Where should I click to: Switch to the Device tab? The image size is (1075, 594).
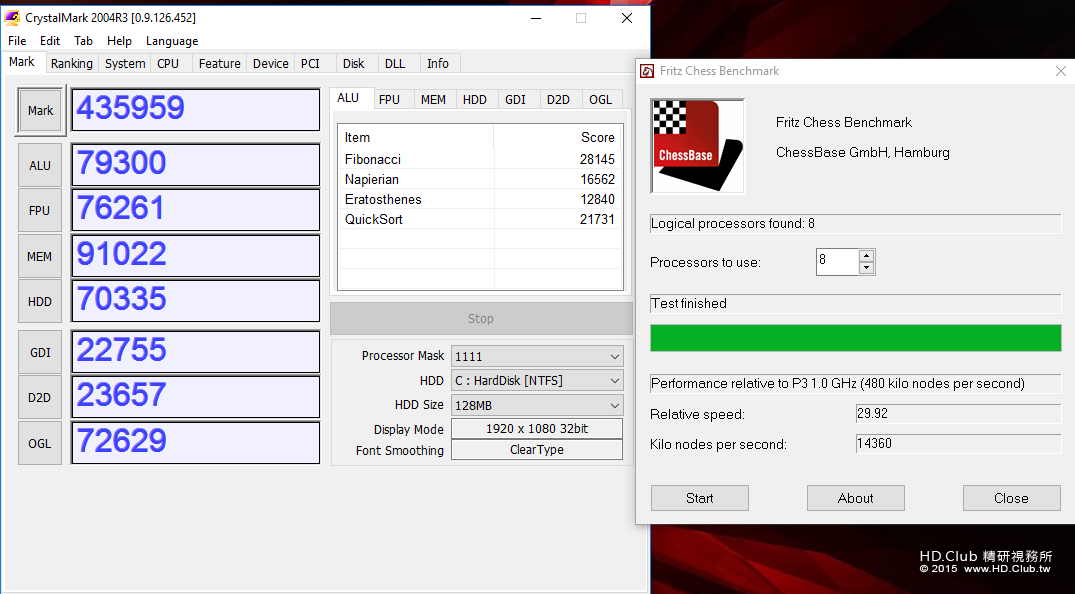271,64
